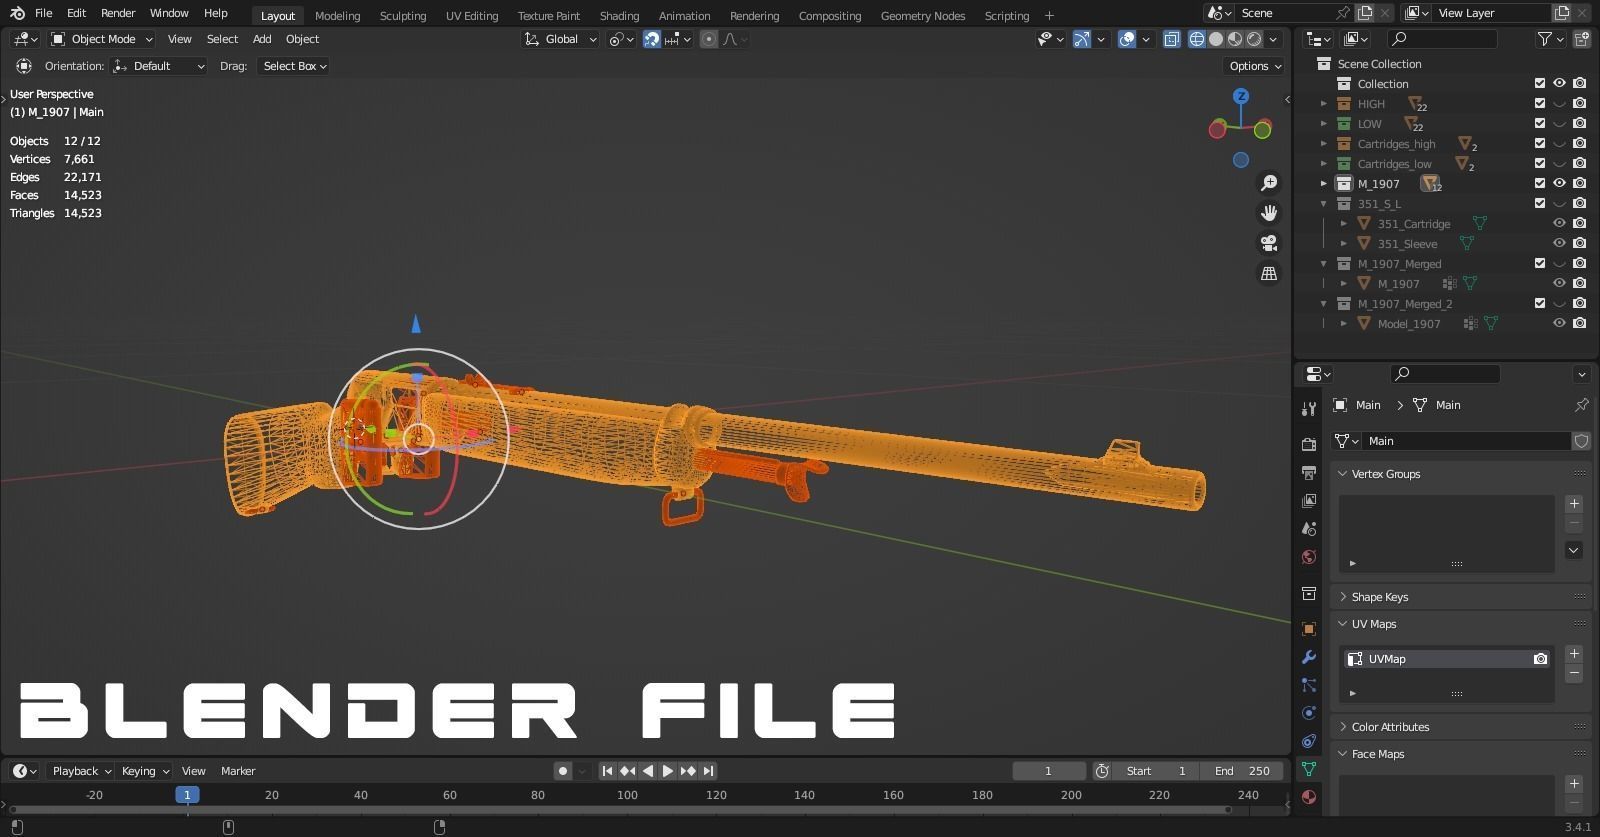Switch perspective/orthographic grid icon

[1269, 273]
